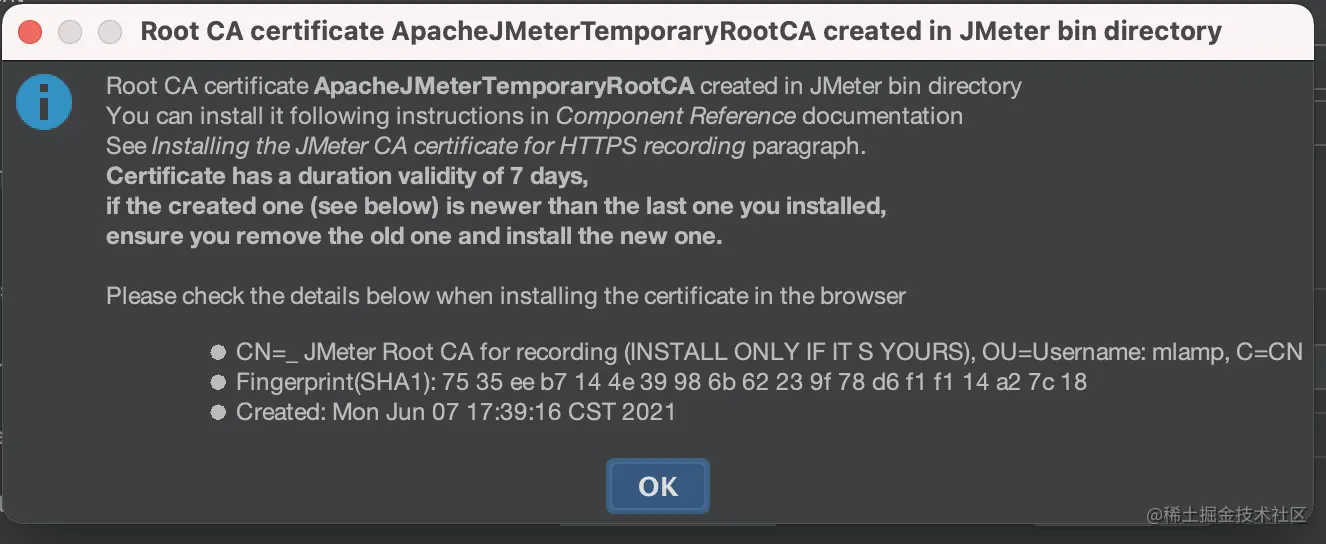Click the Fingerprint(SHA1) value text
The height and width of the screenshot is (544, 1326).
point(661,382)
